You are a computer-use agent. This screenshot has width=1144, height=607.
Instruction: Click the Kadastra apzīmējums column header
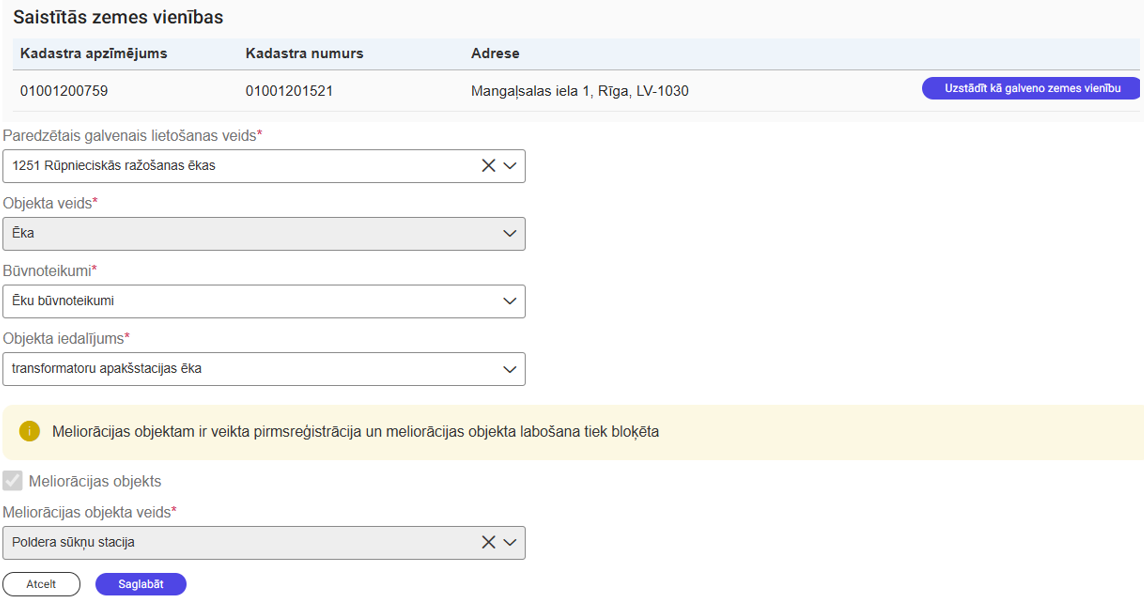94,53
